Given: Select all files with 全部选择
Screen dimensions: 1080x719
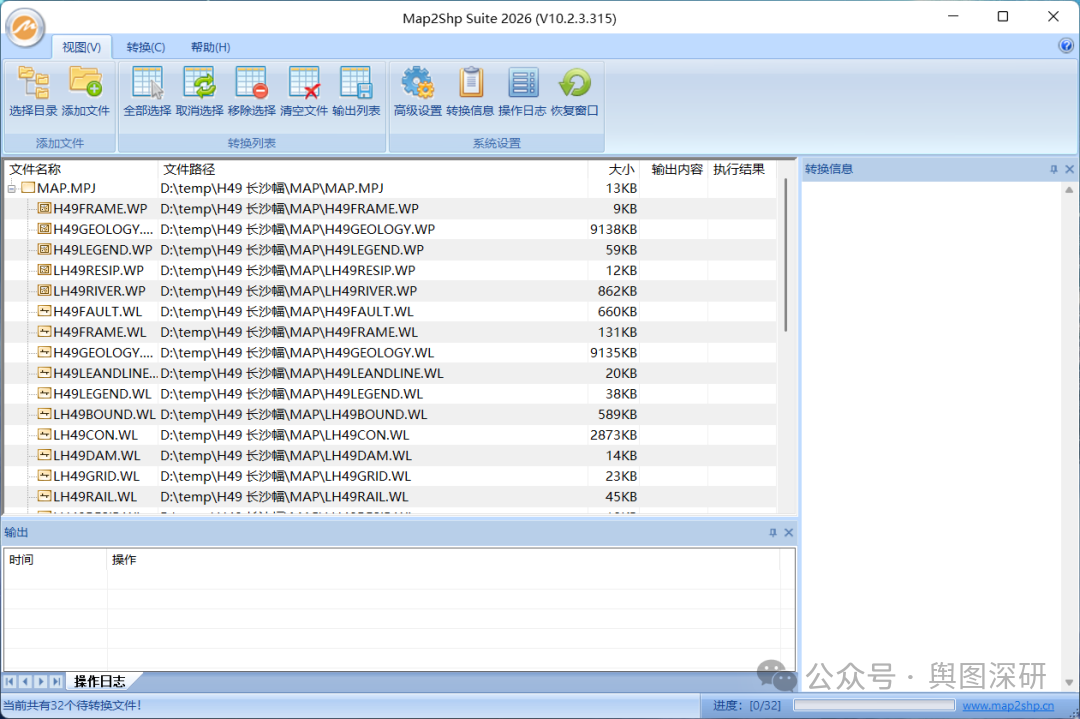Looking at the screenshot, I should pyautogui.click(x=147, y=83).
